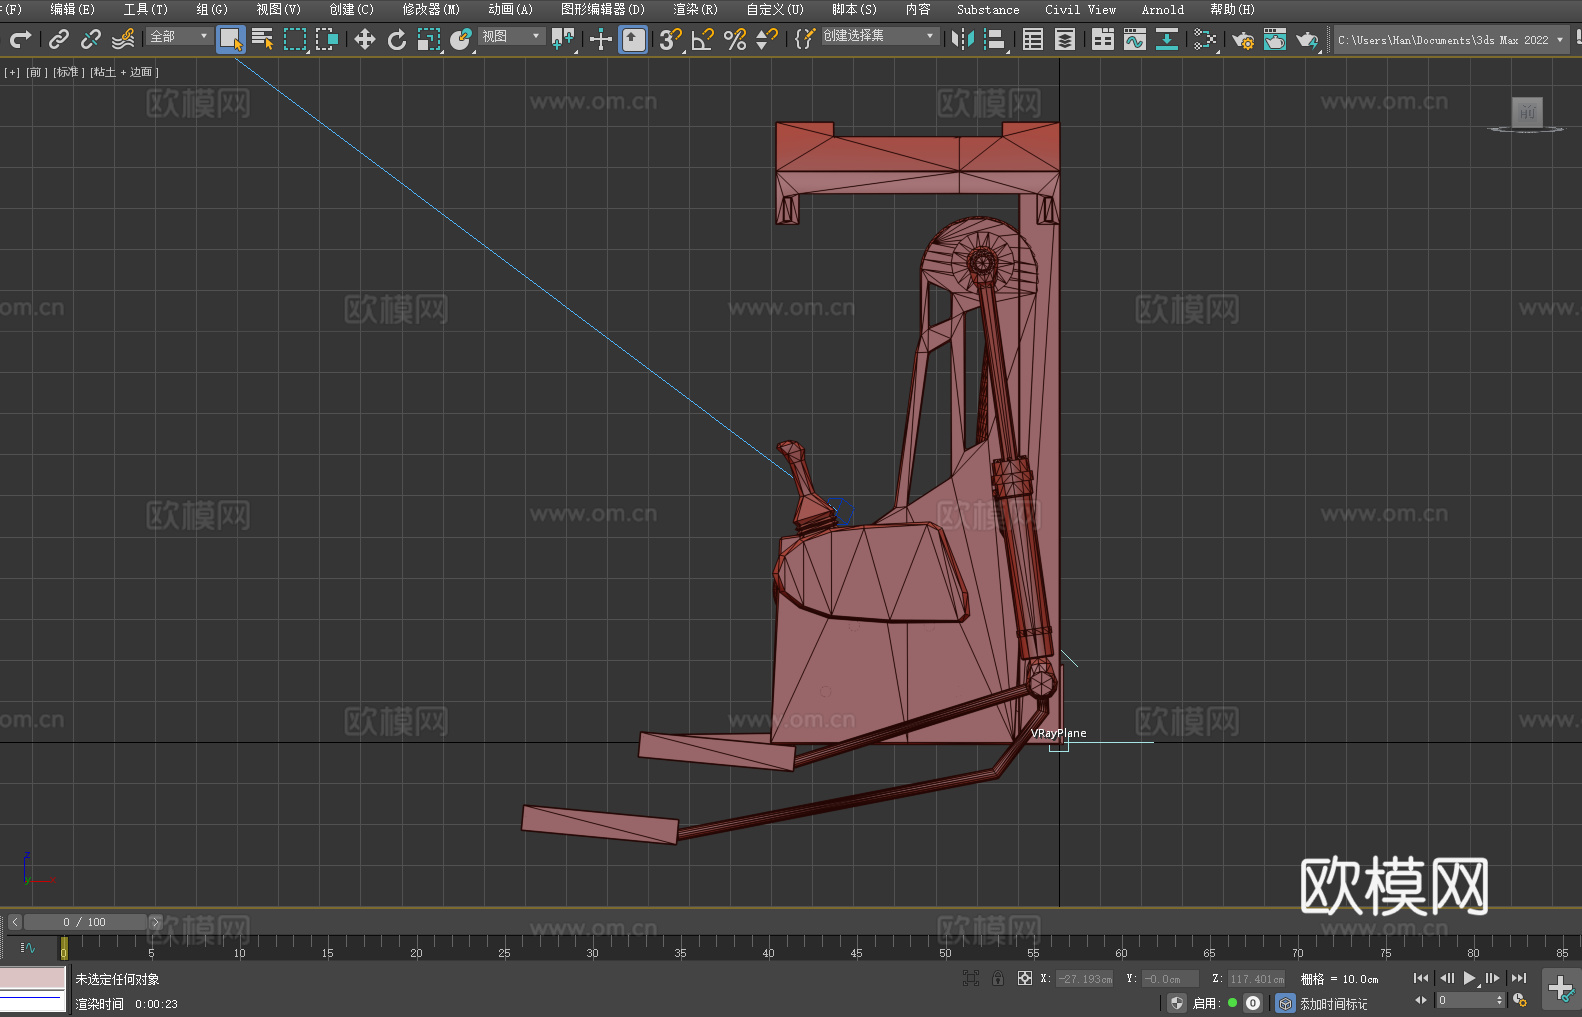Activate Select and Scale tool

(x=429, y=39)
